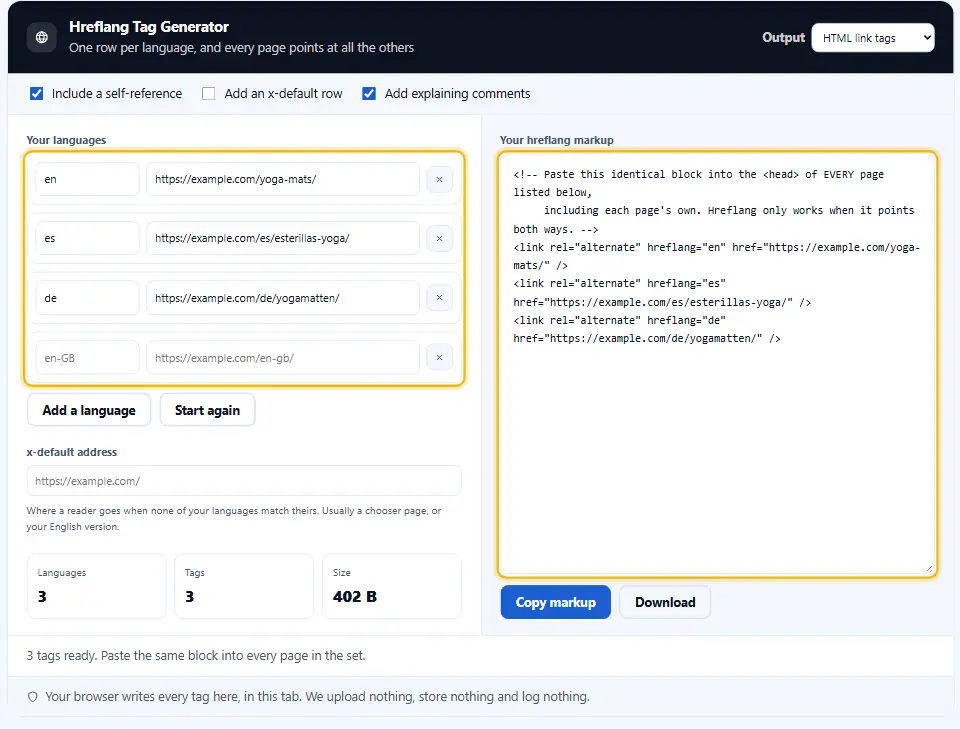The width and height of the screenshot is (960, 729).
Task: Click the 'Where a reader goes' help text
Action: pos(234,518)
